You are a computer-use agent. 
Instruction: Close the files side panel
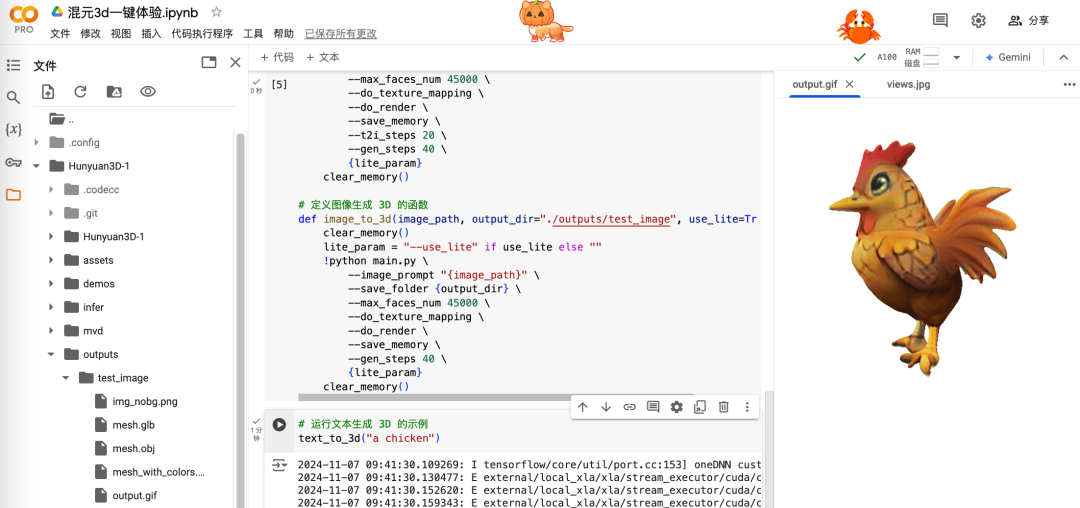tap(235, 63)
